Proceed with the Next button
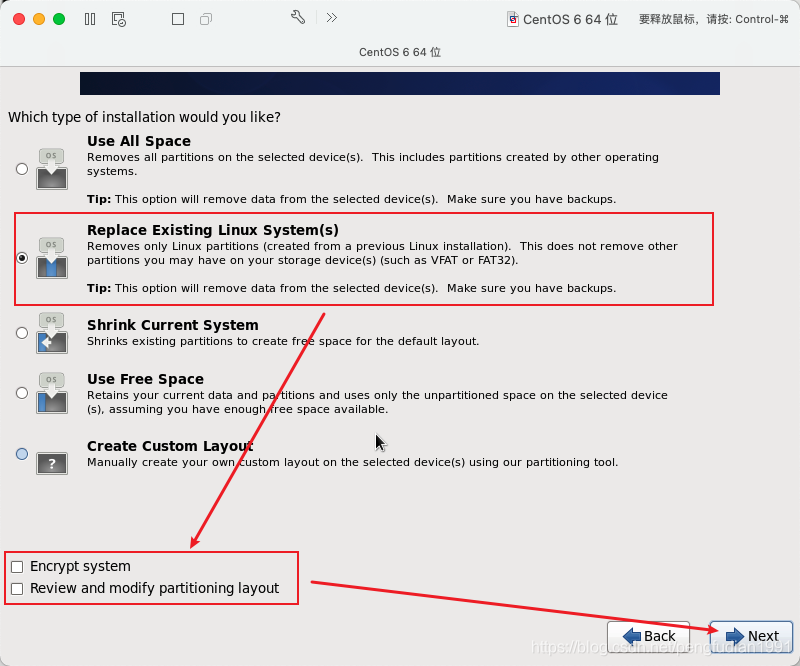 752,636
